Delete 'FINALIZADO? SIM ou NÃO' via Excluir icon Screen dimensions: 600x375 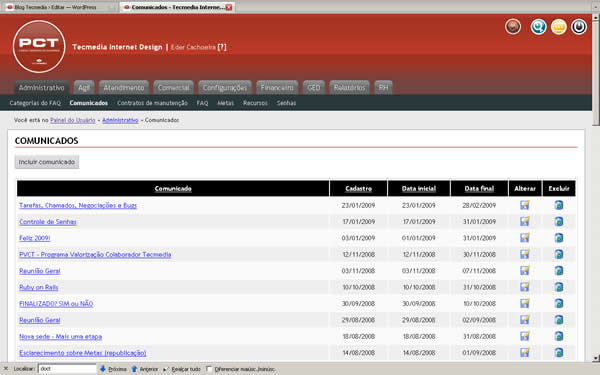click(x=559, y=303)
